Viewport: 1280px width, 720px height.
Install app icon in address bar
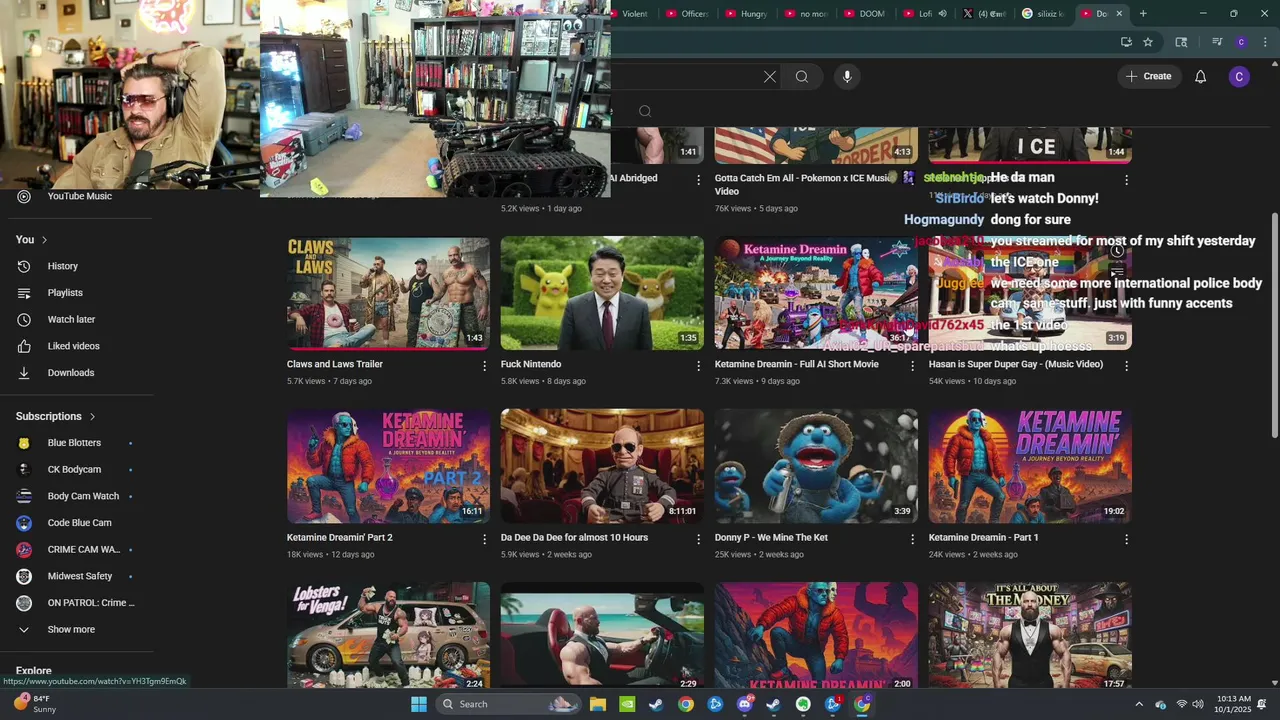point(1126,42)
